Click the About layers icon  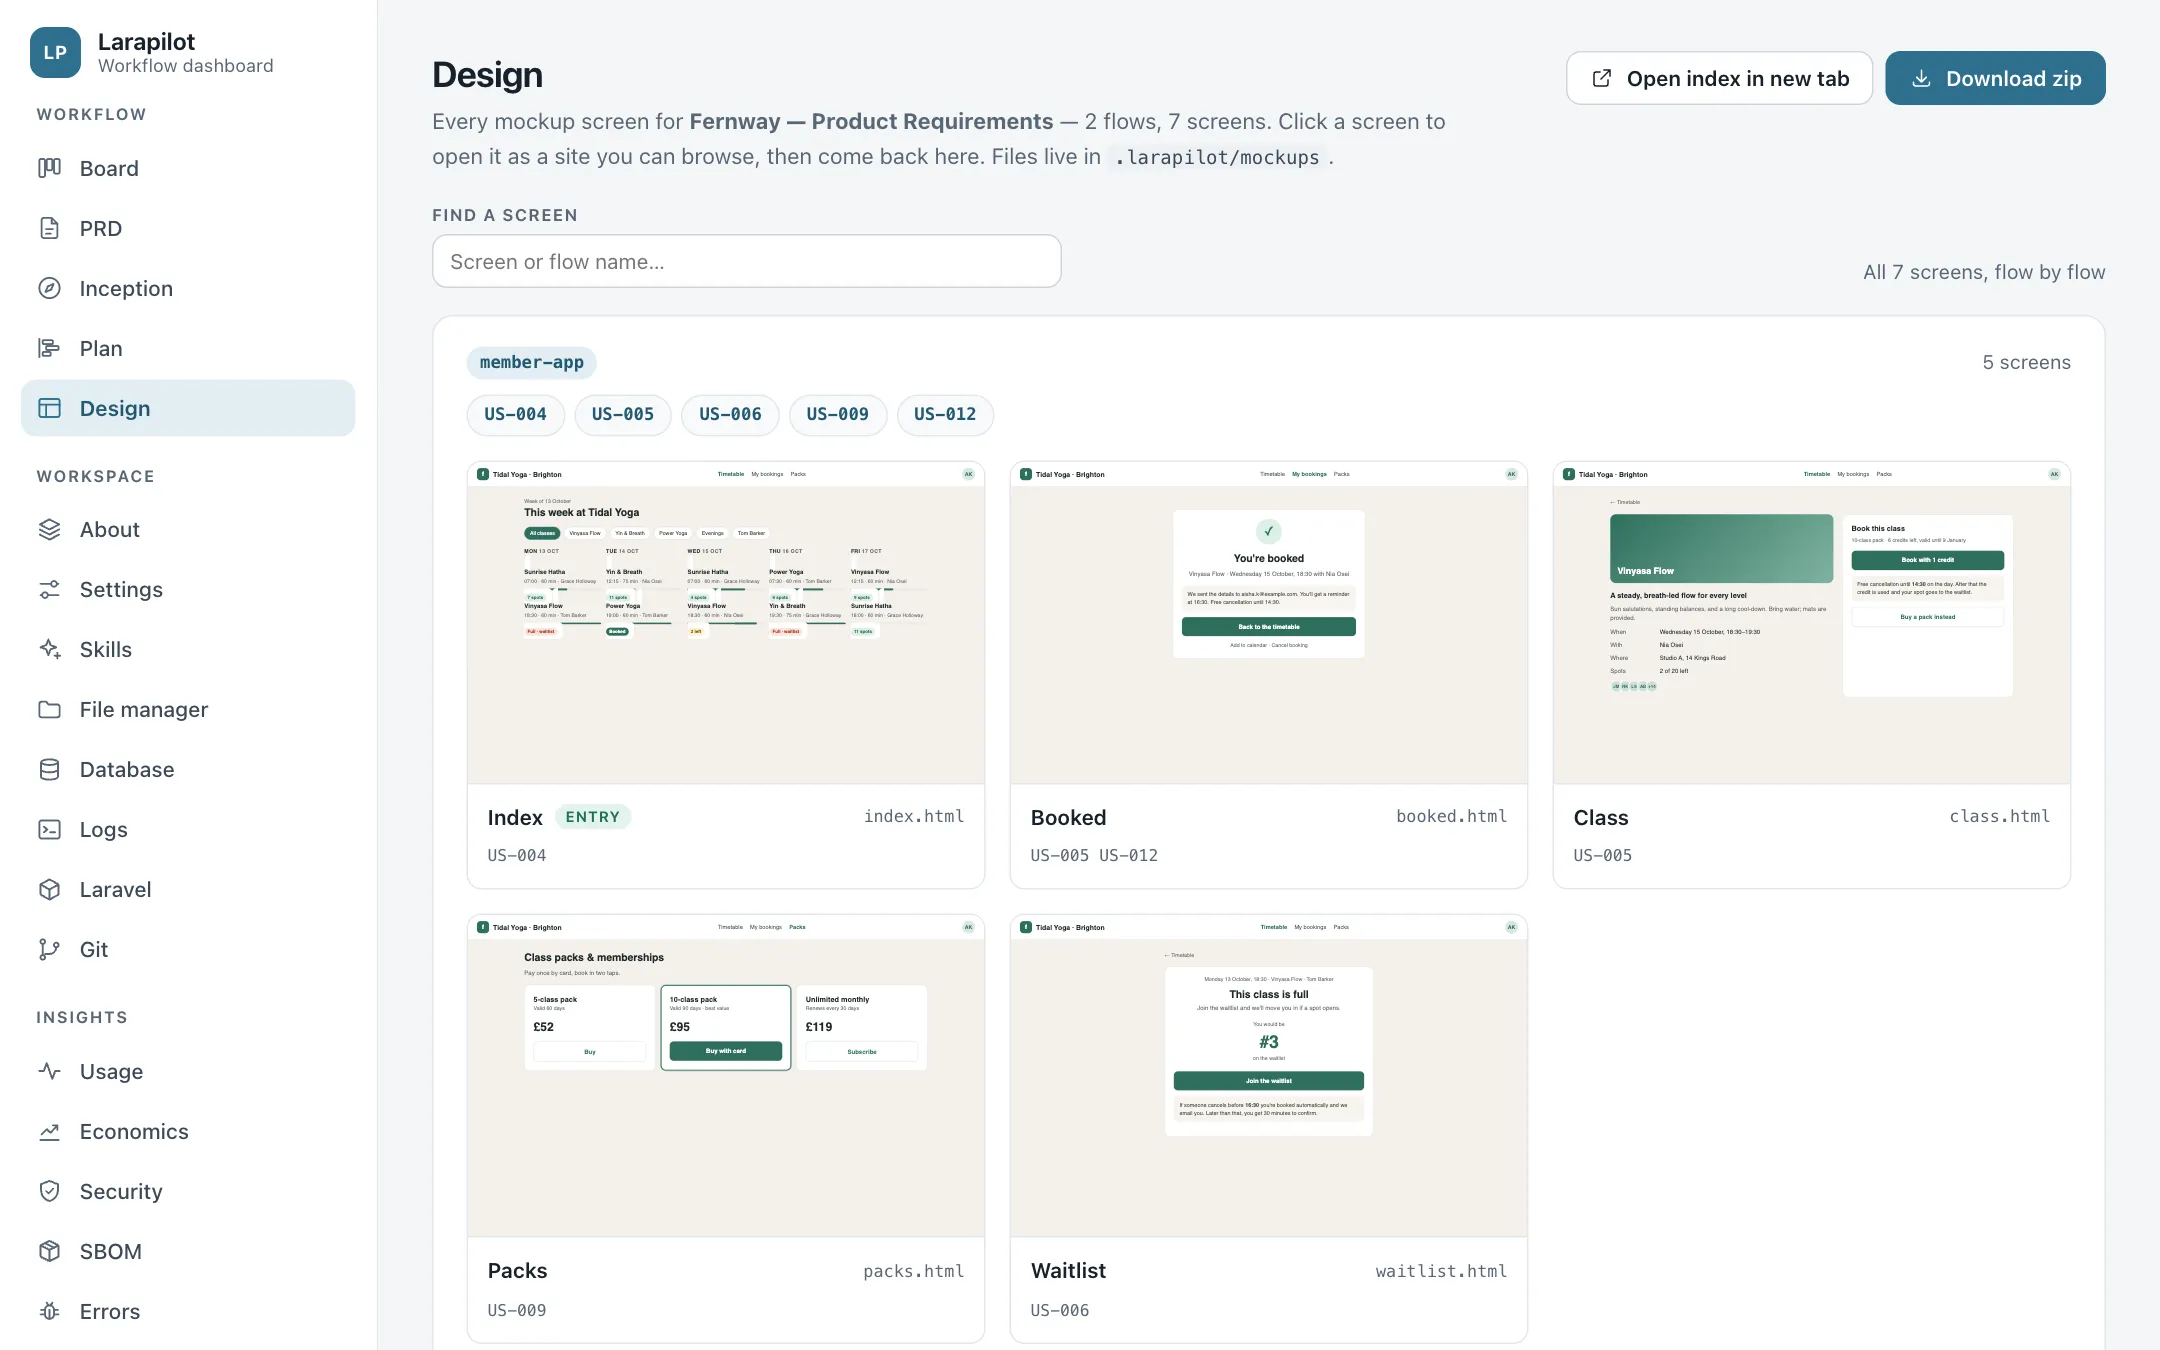(x=49, y=529)
